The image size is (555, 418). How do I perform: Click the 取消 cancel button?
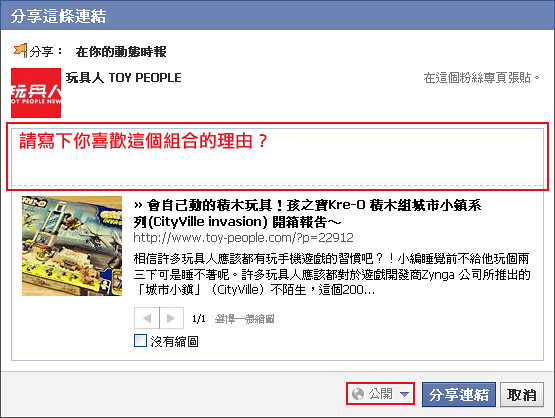(522, 395)
